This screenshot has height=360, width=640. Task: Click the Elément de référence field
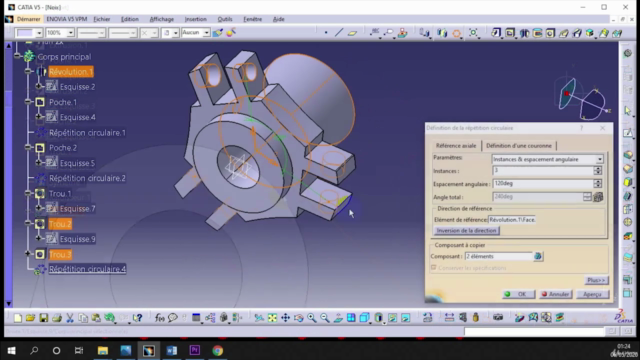click(x=512, y=220)
